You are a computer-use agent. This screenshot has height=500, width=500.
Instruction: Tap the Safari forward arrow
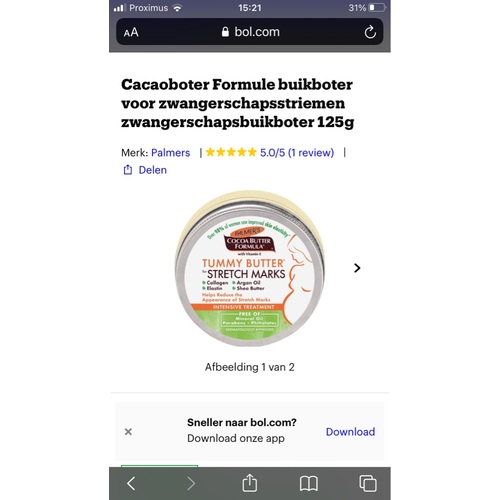(x=191, y=483)
